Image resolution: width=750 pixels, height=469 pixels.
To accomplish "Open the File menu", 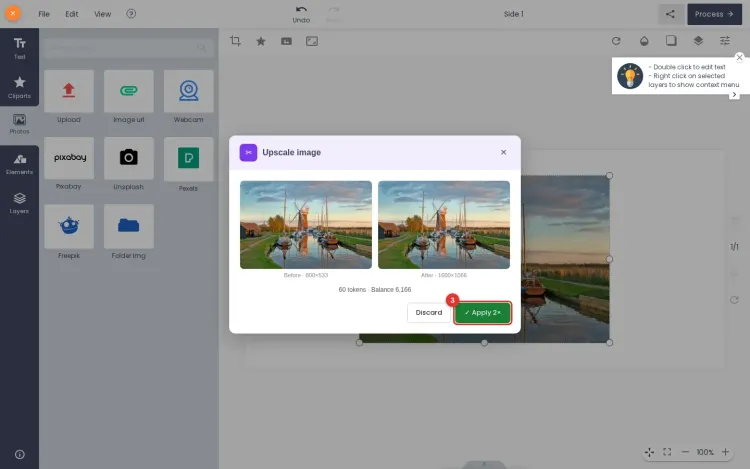I will (44, 14).
